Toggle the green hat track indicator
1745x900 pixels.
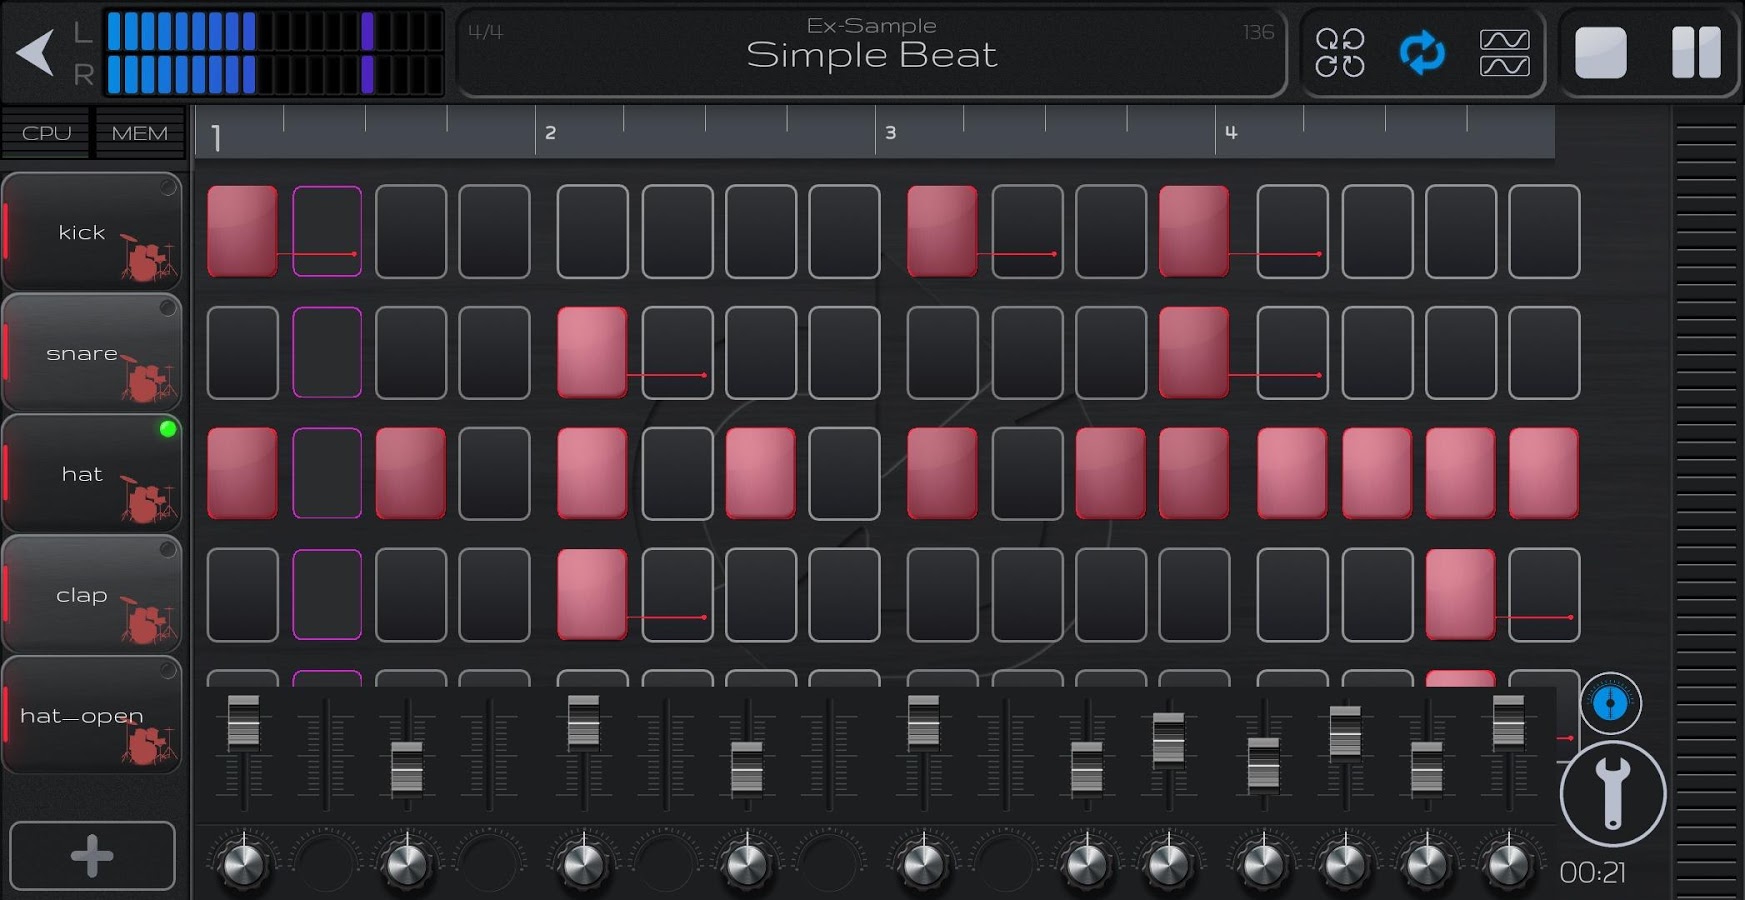[x=168, y=429]
